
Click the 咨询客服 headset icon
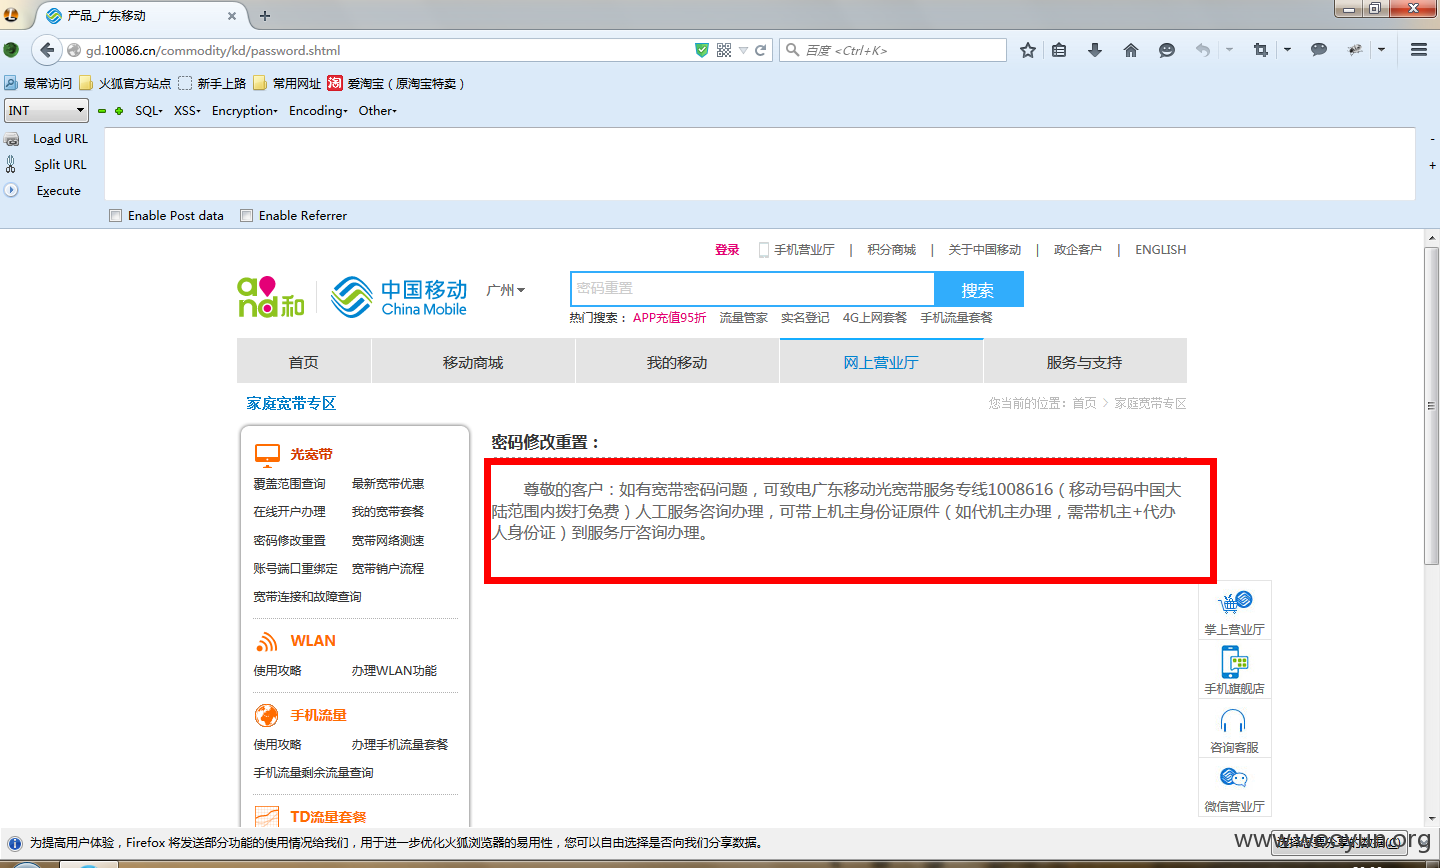[1233, 721]
